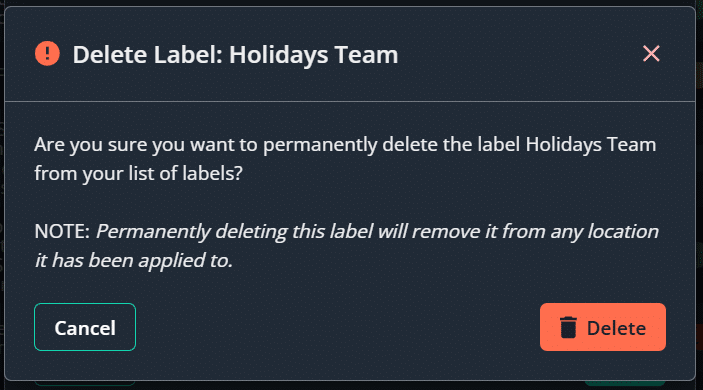Image resolution: width=703 pixels, height=390 pixels.
Task: Click the divider line under the dialog header
Action: tap(350, 101)
